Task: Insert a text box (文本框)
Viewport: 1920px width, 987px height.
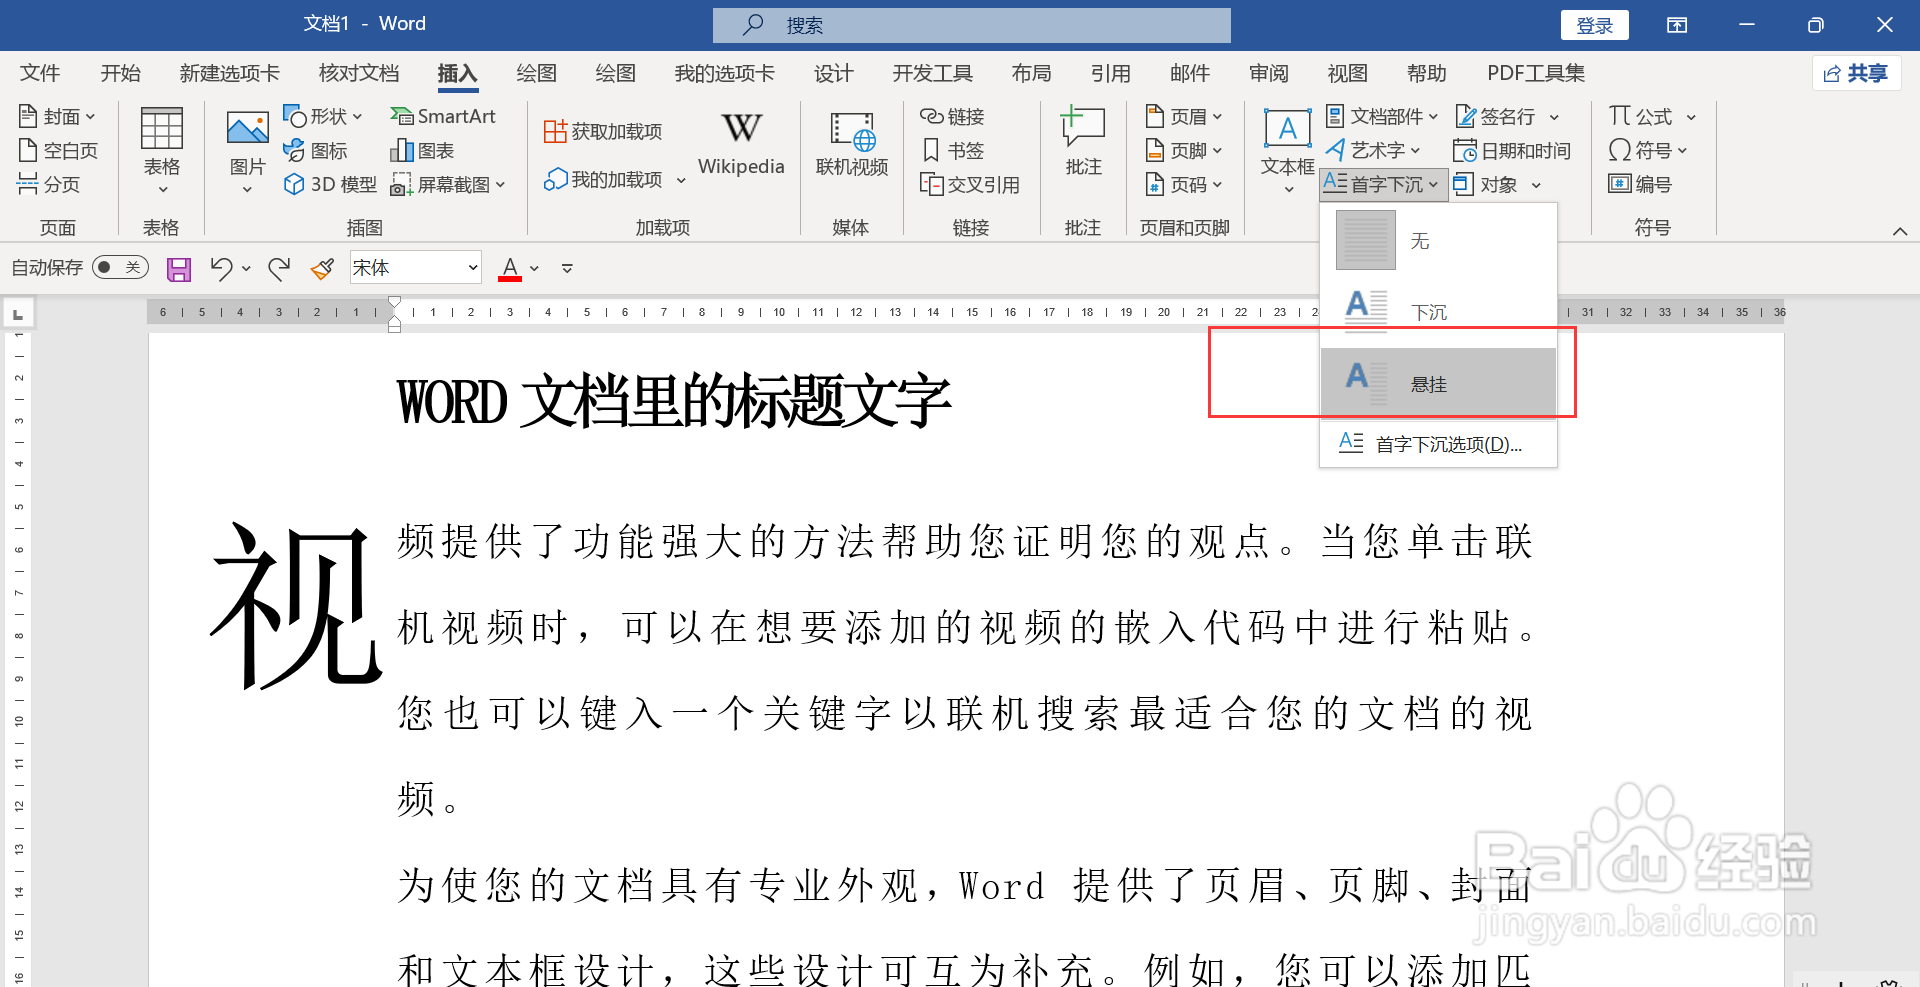Action: click(x=1287, y=150)
